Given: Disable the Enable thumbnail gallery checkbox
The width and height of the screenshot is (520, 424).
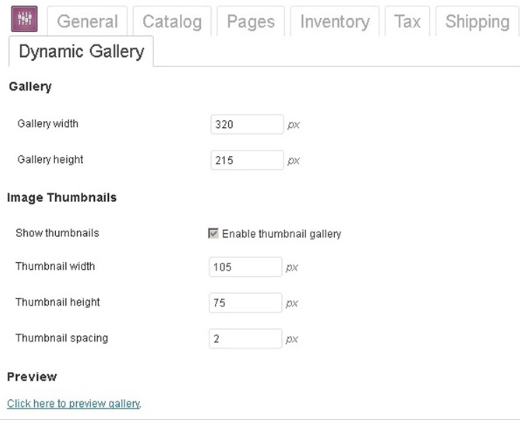Looking at the screenshot, I should (213, 233).
